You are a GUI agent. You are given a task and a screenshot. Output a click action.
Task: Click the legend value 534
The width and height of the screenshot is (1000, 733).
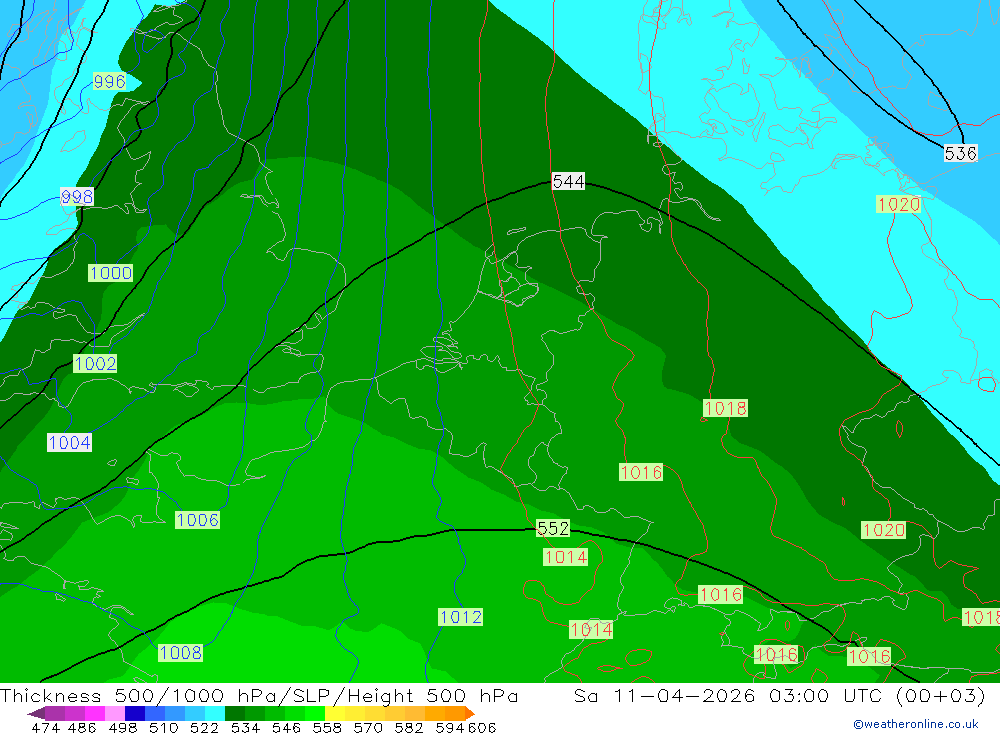point(246,727)
